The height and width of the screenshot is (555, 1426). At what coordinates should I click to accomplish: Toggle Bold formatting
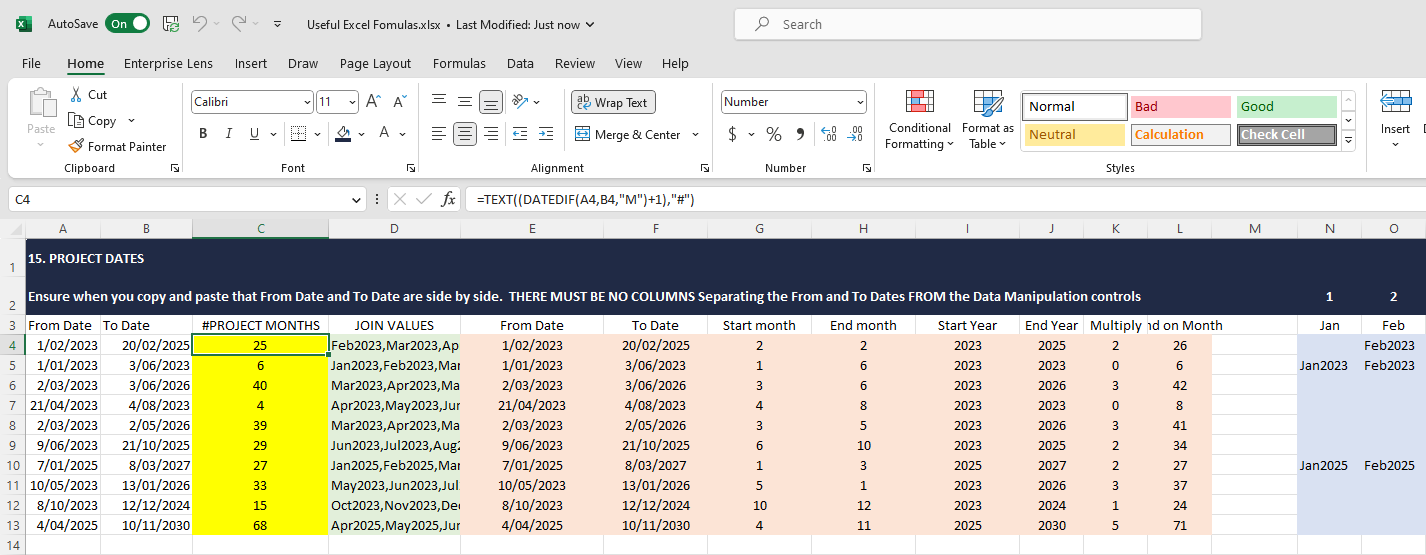[203, 134]
